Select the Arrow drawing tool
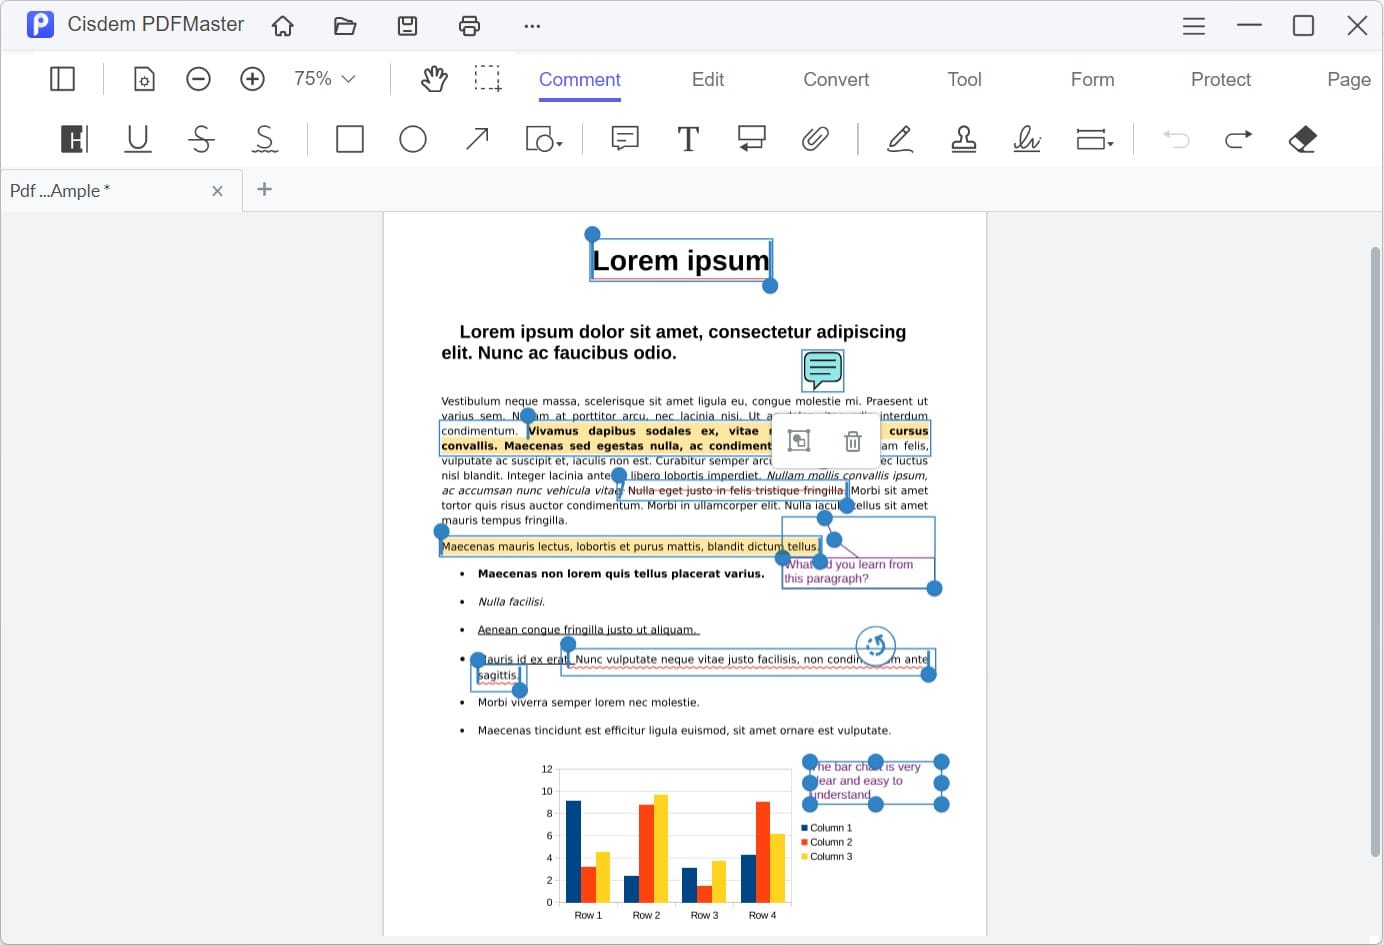 click(x=477, y=139)
